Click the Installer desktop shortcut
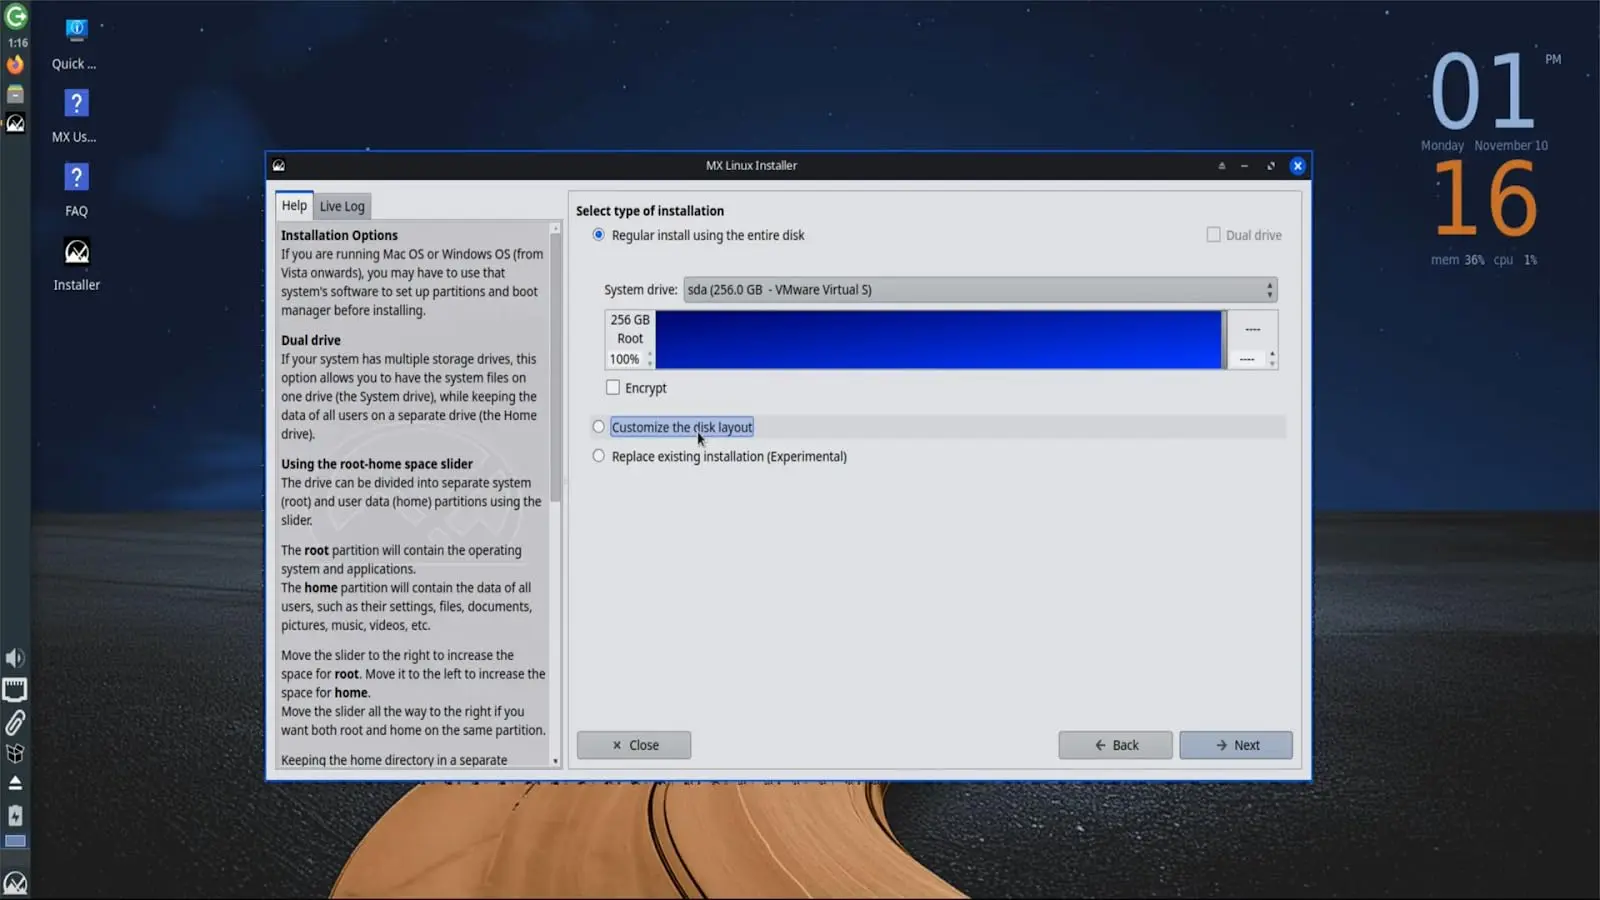The image size is (1600, 900). [x=76, y=264]
